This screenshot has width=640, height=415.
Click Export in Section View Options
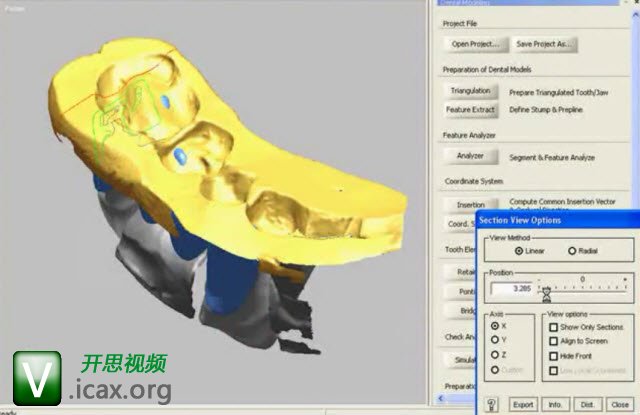coord(523,404)
